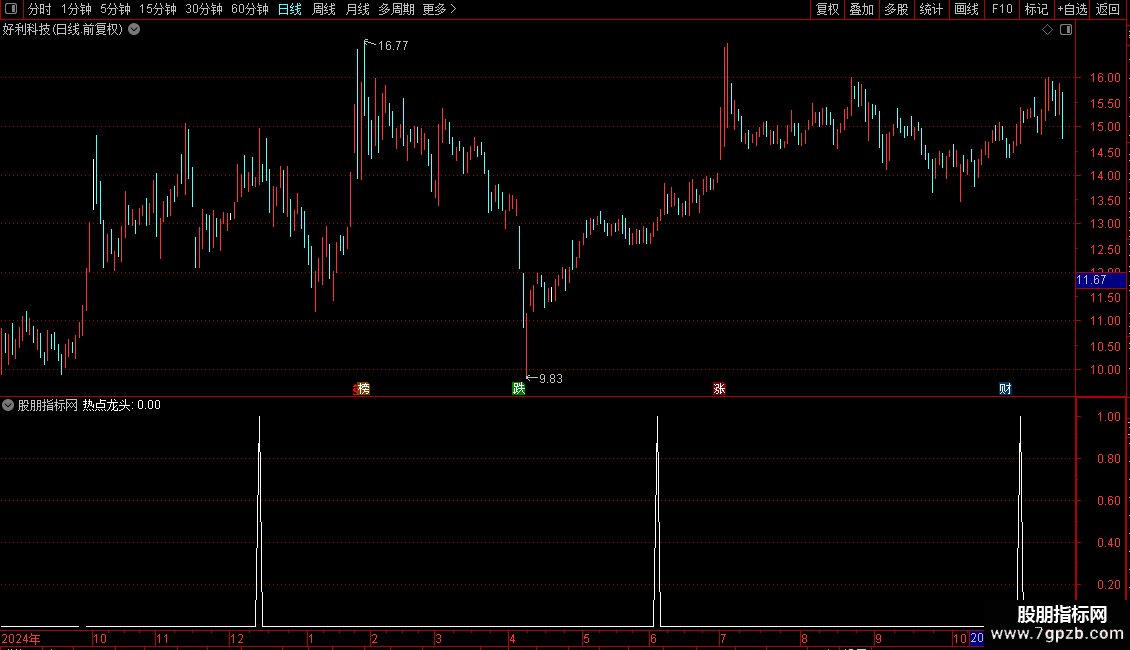Image resolution: width=1130 pixels, height=650 pixels.
Task: Select the 5分钟 period tab
Action: pos(115,9)
